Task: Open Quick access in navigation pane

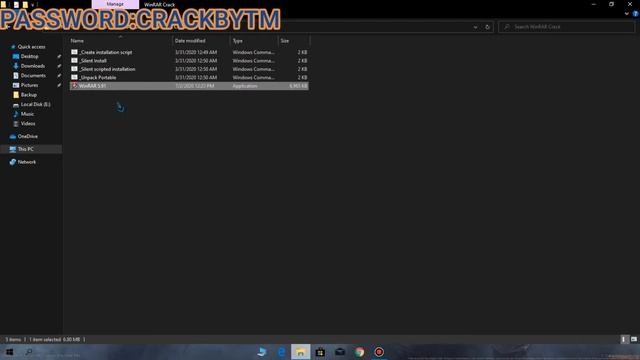Action: (31, 47)
